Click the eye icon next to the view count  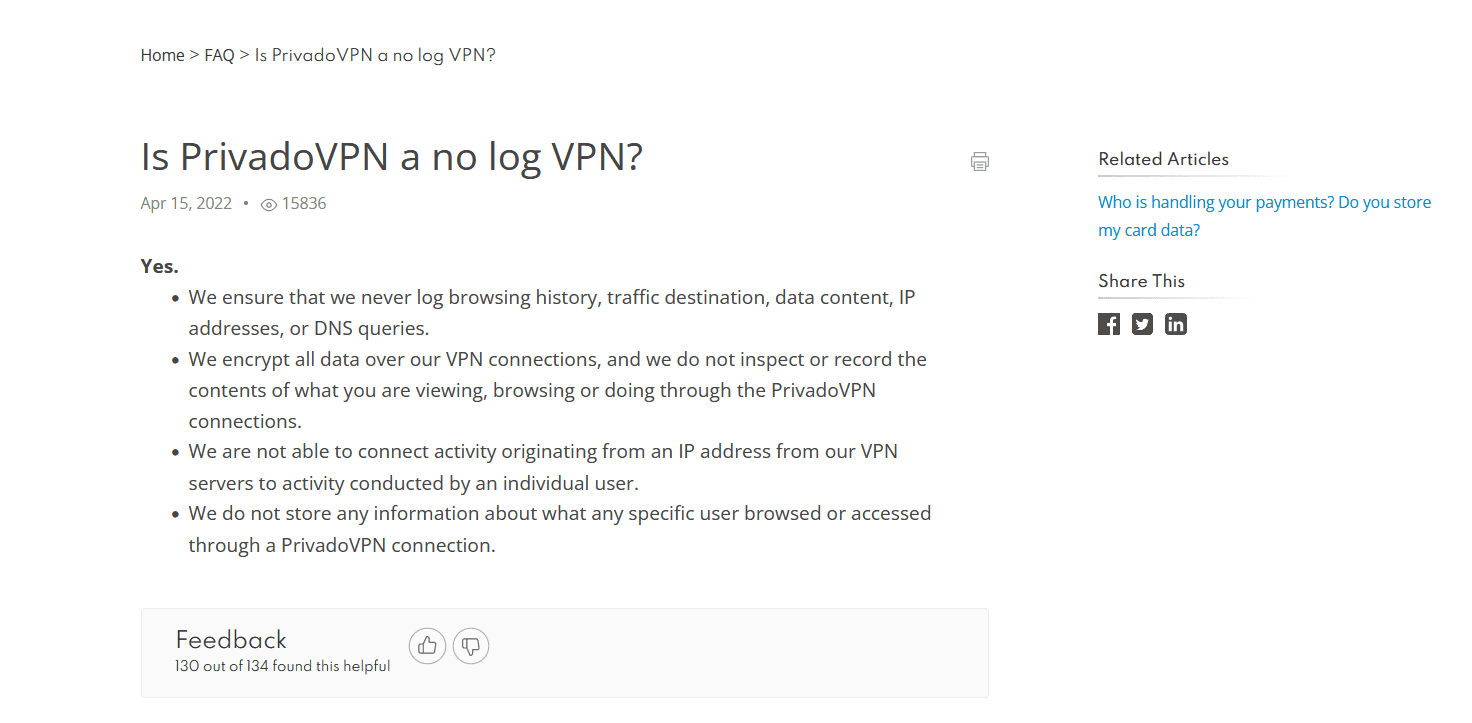pyautogui.click(x=268, y=203)
